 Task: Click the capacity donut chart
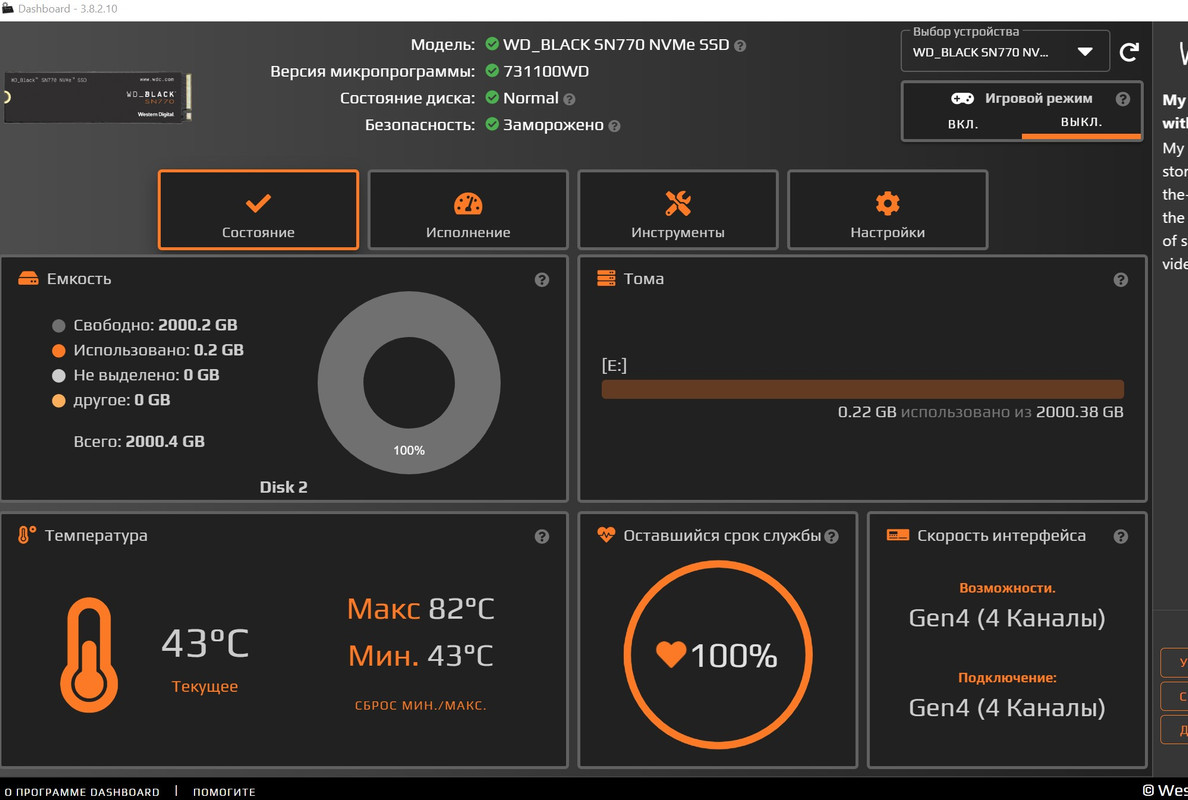coord(409,383)
